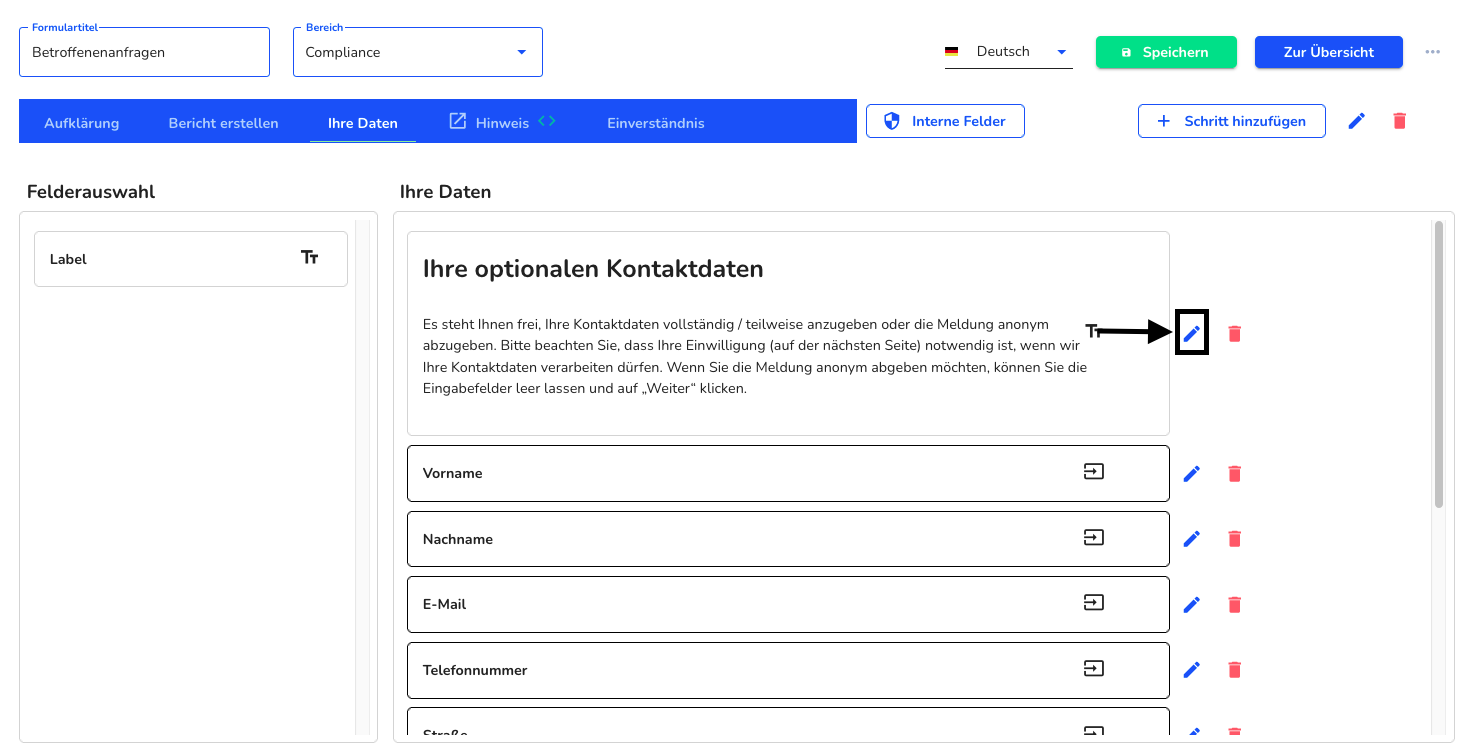Edit the Telefonnummer field

tap(1191, 670)
